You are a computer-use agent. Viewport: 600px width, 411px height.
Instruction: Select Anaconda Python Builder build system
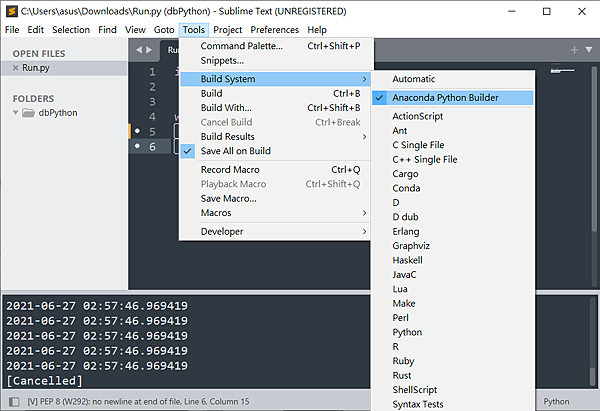pos(453,98)
